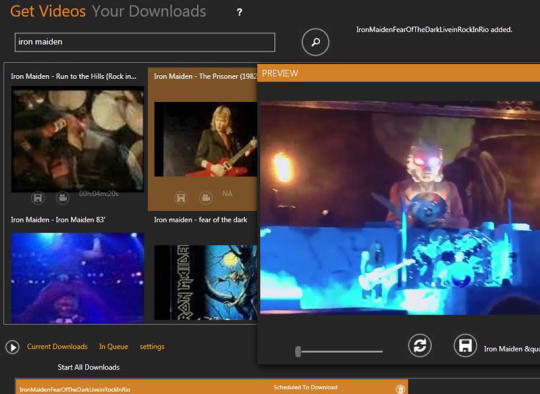
Task: Click the 'IronMaidenFearOfTheDarkLiveinRockInRio added.' notification
Action: point(434,30)
